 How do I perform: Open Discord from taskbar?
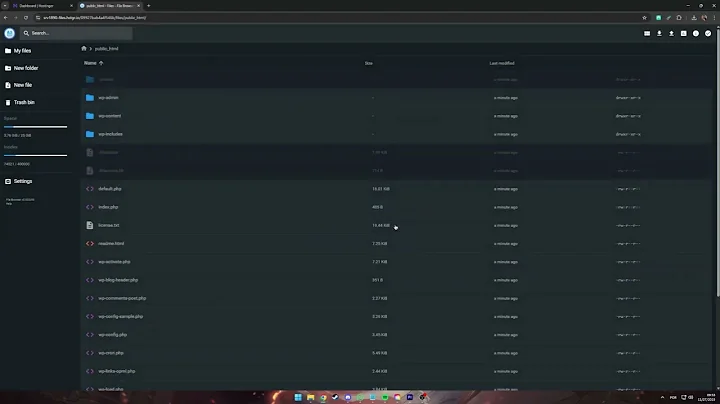[348, 397]
